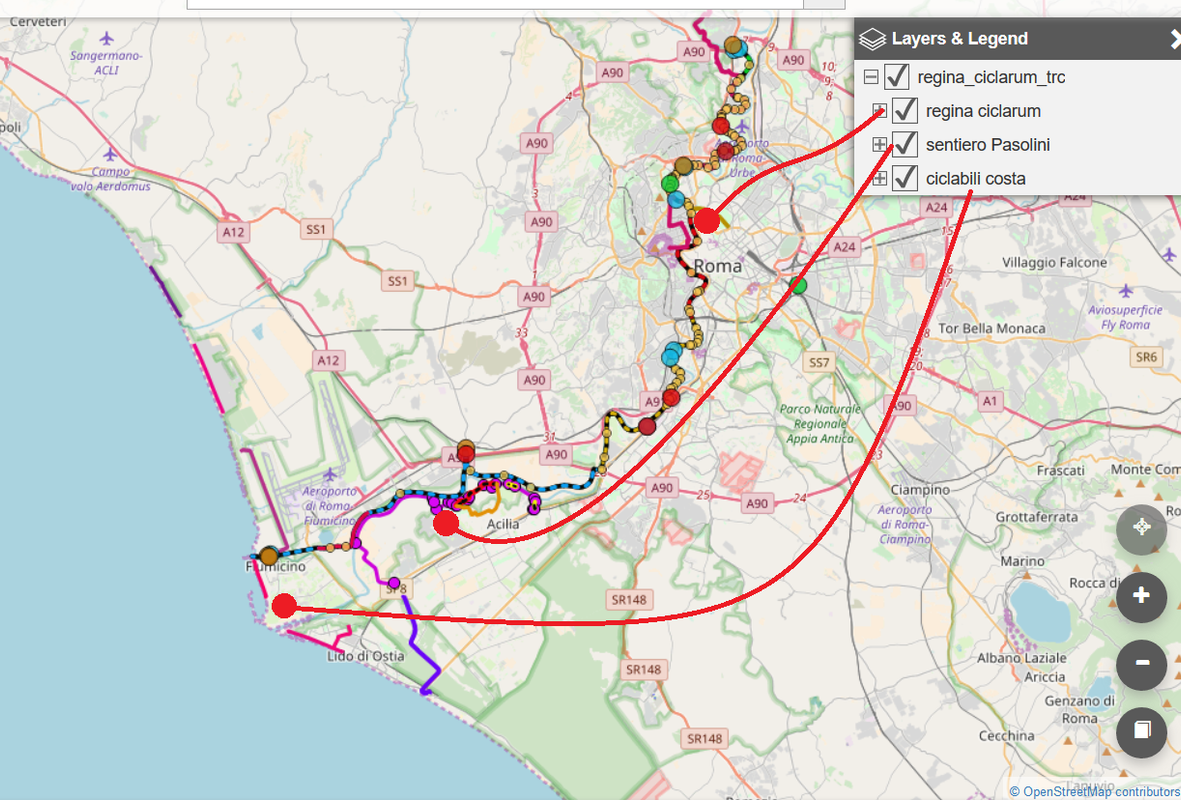This screenshot has width=1181, height=800.
Task: Click the stacked-pages button below zoom out
Action: [1141, 731]
